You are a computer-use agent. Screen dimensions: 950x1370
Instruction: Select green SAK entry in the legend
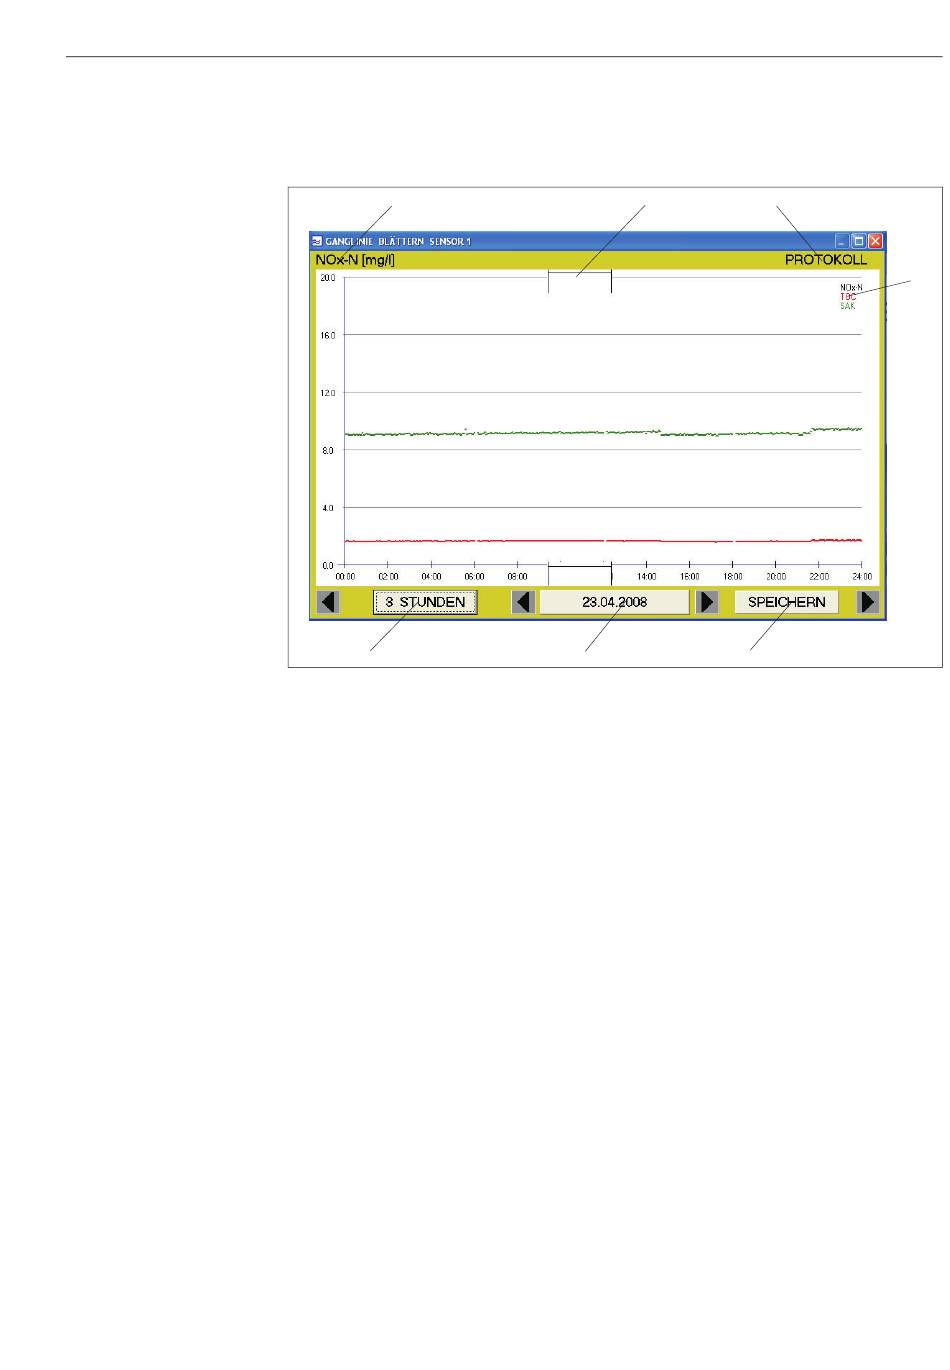point(847,306)
